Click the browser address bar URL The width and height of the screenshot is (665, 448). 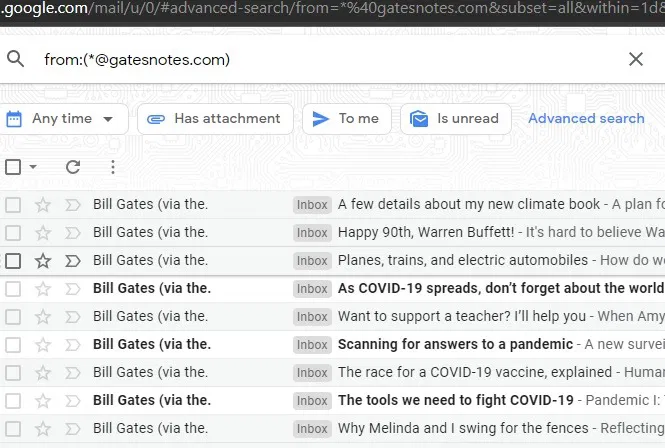[332, 8]
